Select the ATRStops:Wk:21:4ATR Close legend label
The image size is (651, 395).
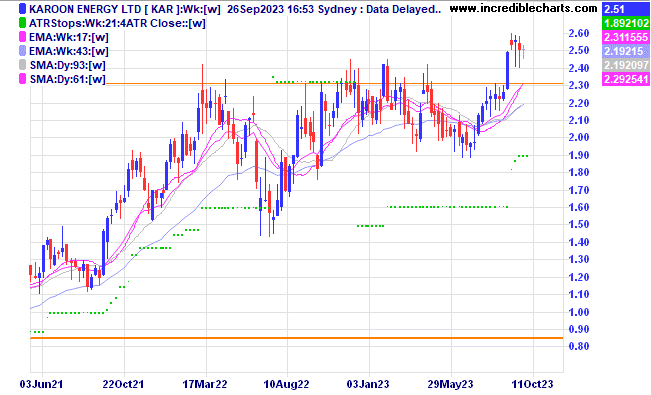coord(117,23)
